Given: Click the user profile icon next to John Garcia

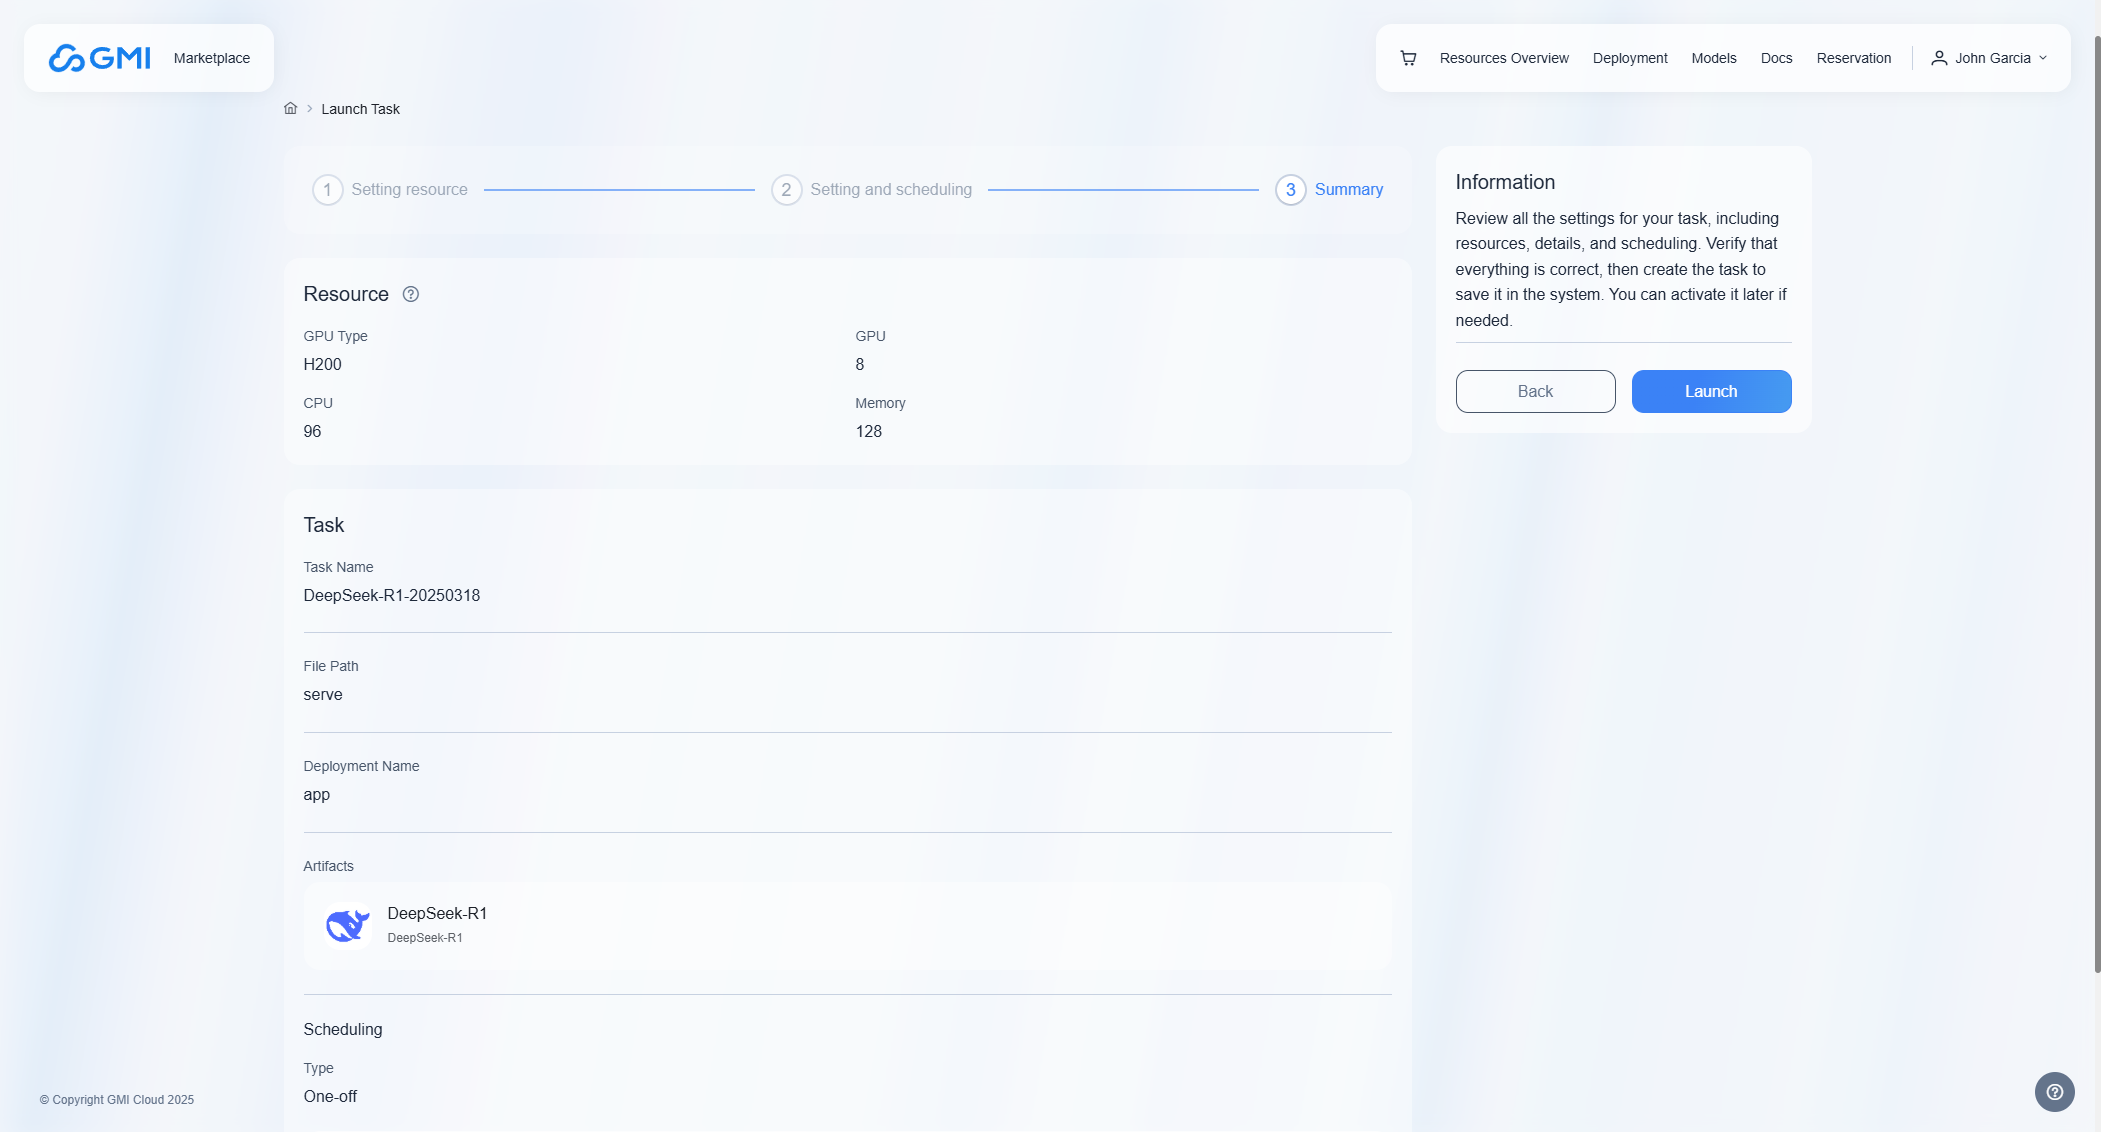Looking at the screenshot, I should point(1939,58).
